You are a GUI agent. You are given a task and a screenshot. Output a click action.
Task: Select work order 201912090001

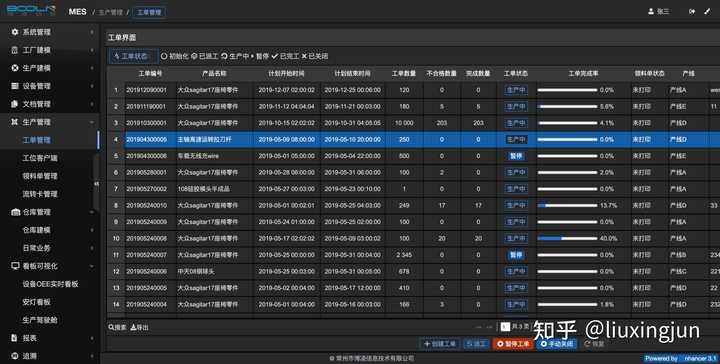click(x=146, y=90)
